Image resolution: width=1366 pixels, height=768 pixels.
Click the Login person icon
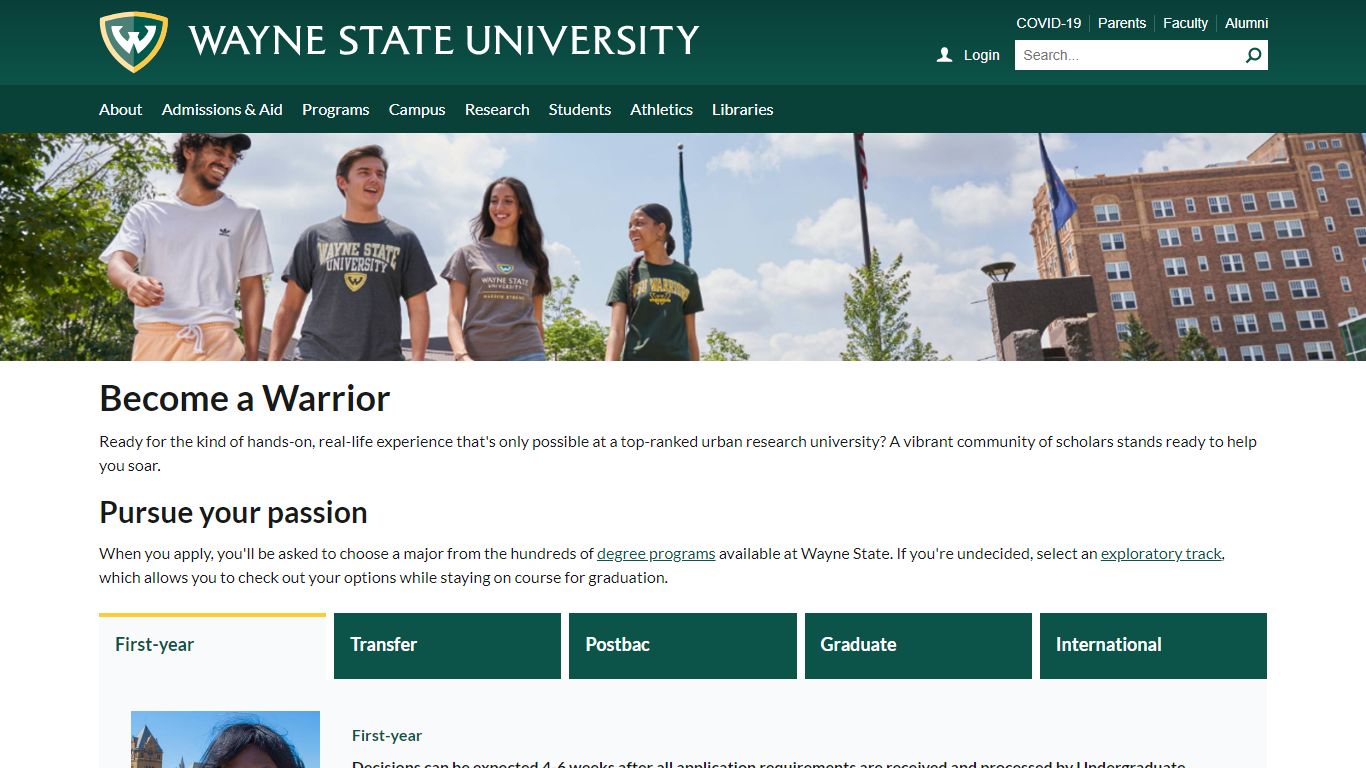point(944,55)
